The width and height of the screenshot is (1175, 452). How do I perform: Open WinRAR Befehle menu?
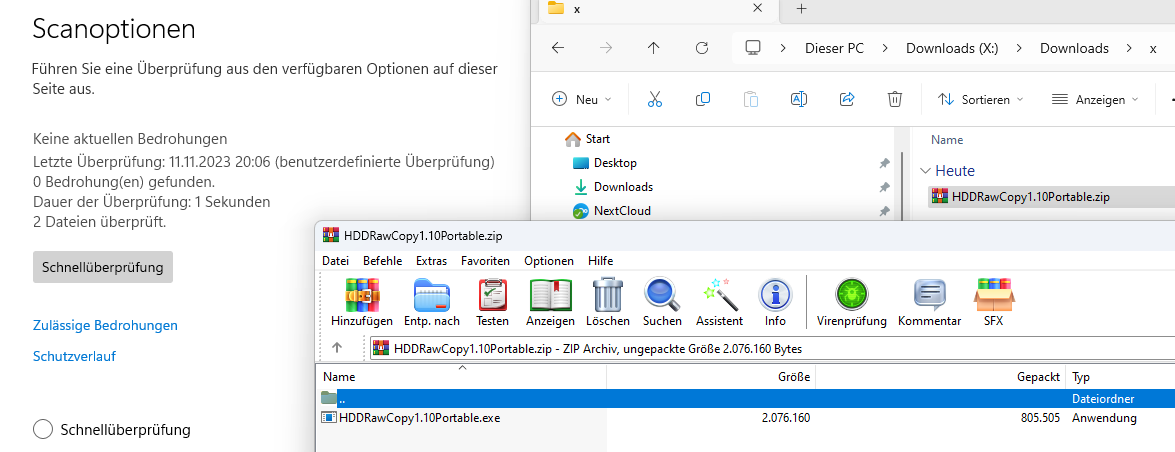click(x=382, y=261)
